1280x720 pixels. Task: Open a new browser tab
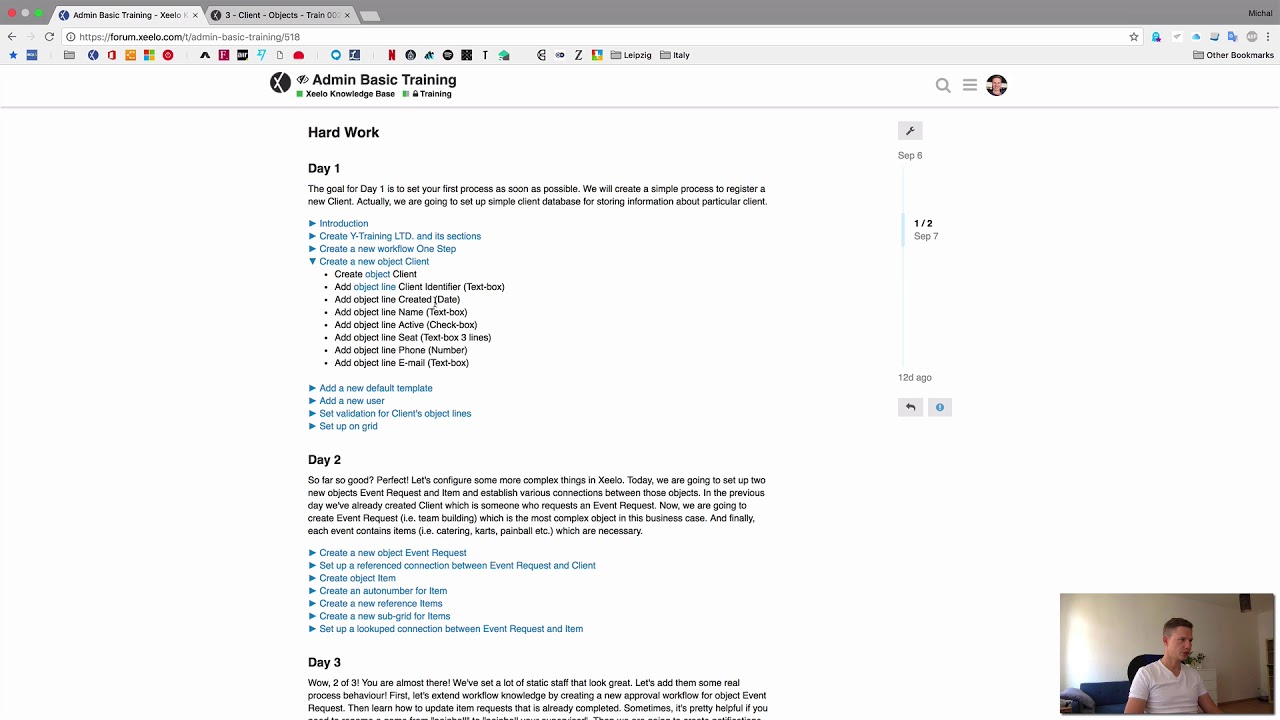pyautogui.click(x=370, y=15)
